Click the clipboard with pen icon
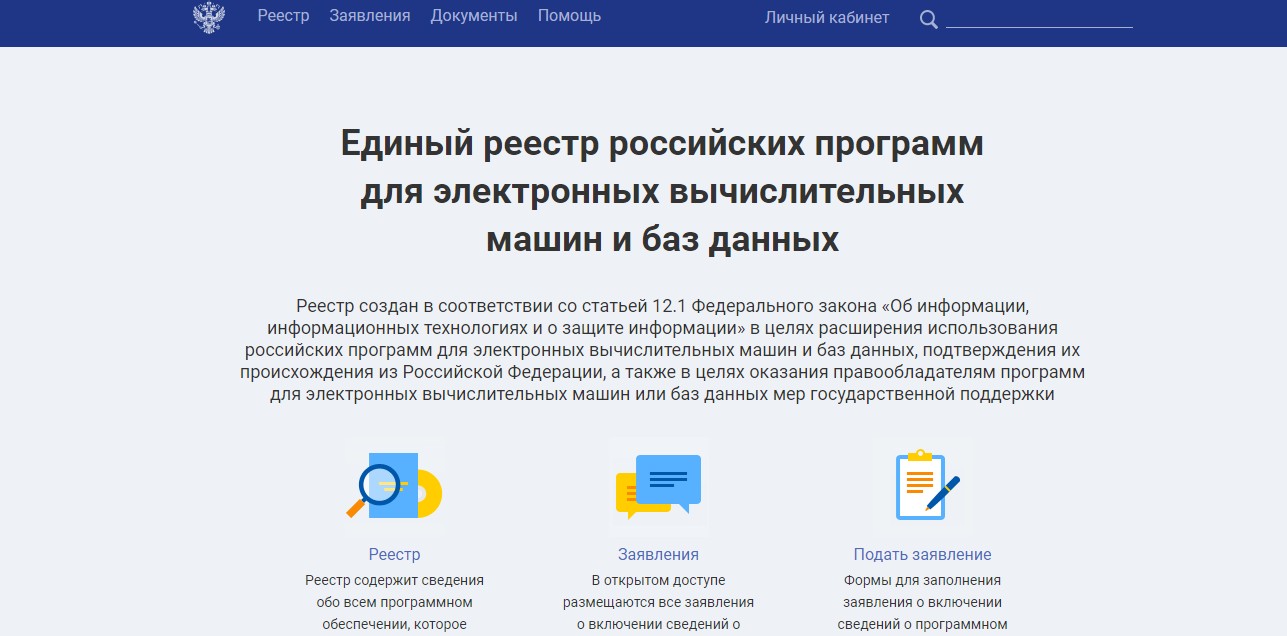This screenshot has height=636, width=1287. click(x=922, y=486)
